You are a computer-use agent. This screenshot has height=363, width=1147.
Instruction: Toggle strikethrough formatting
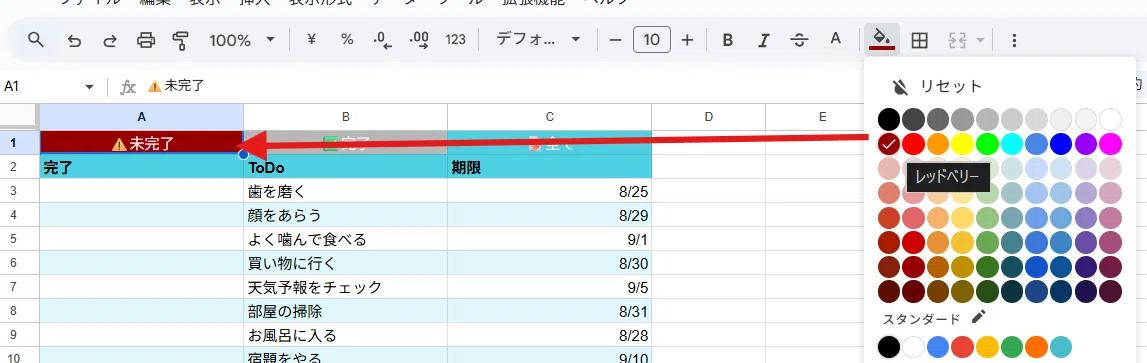point(800,40)
